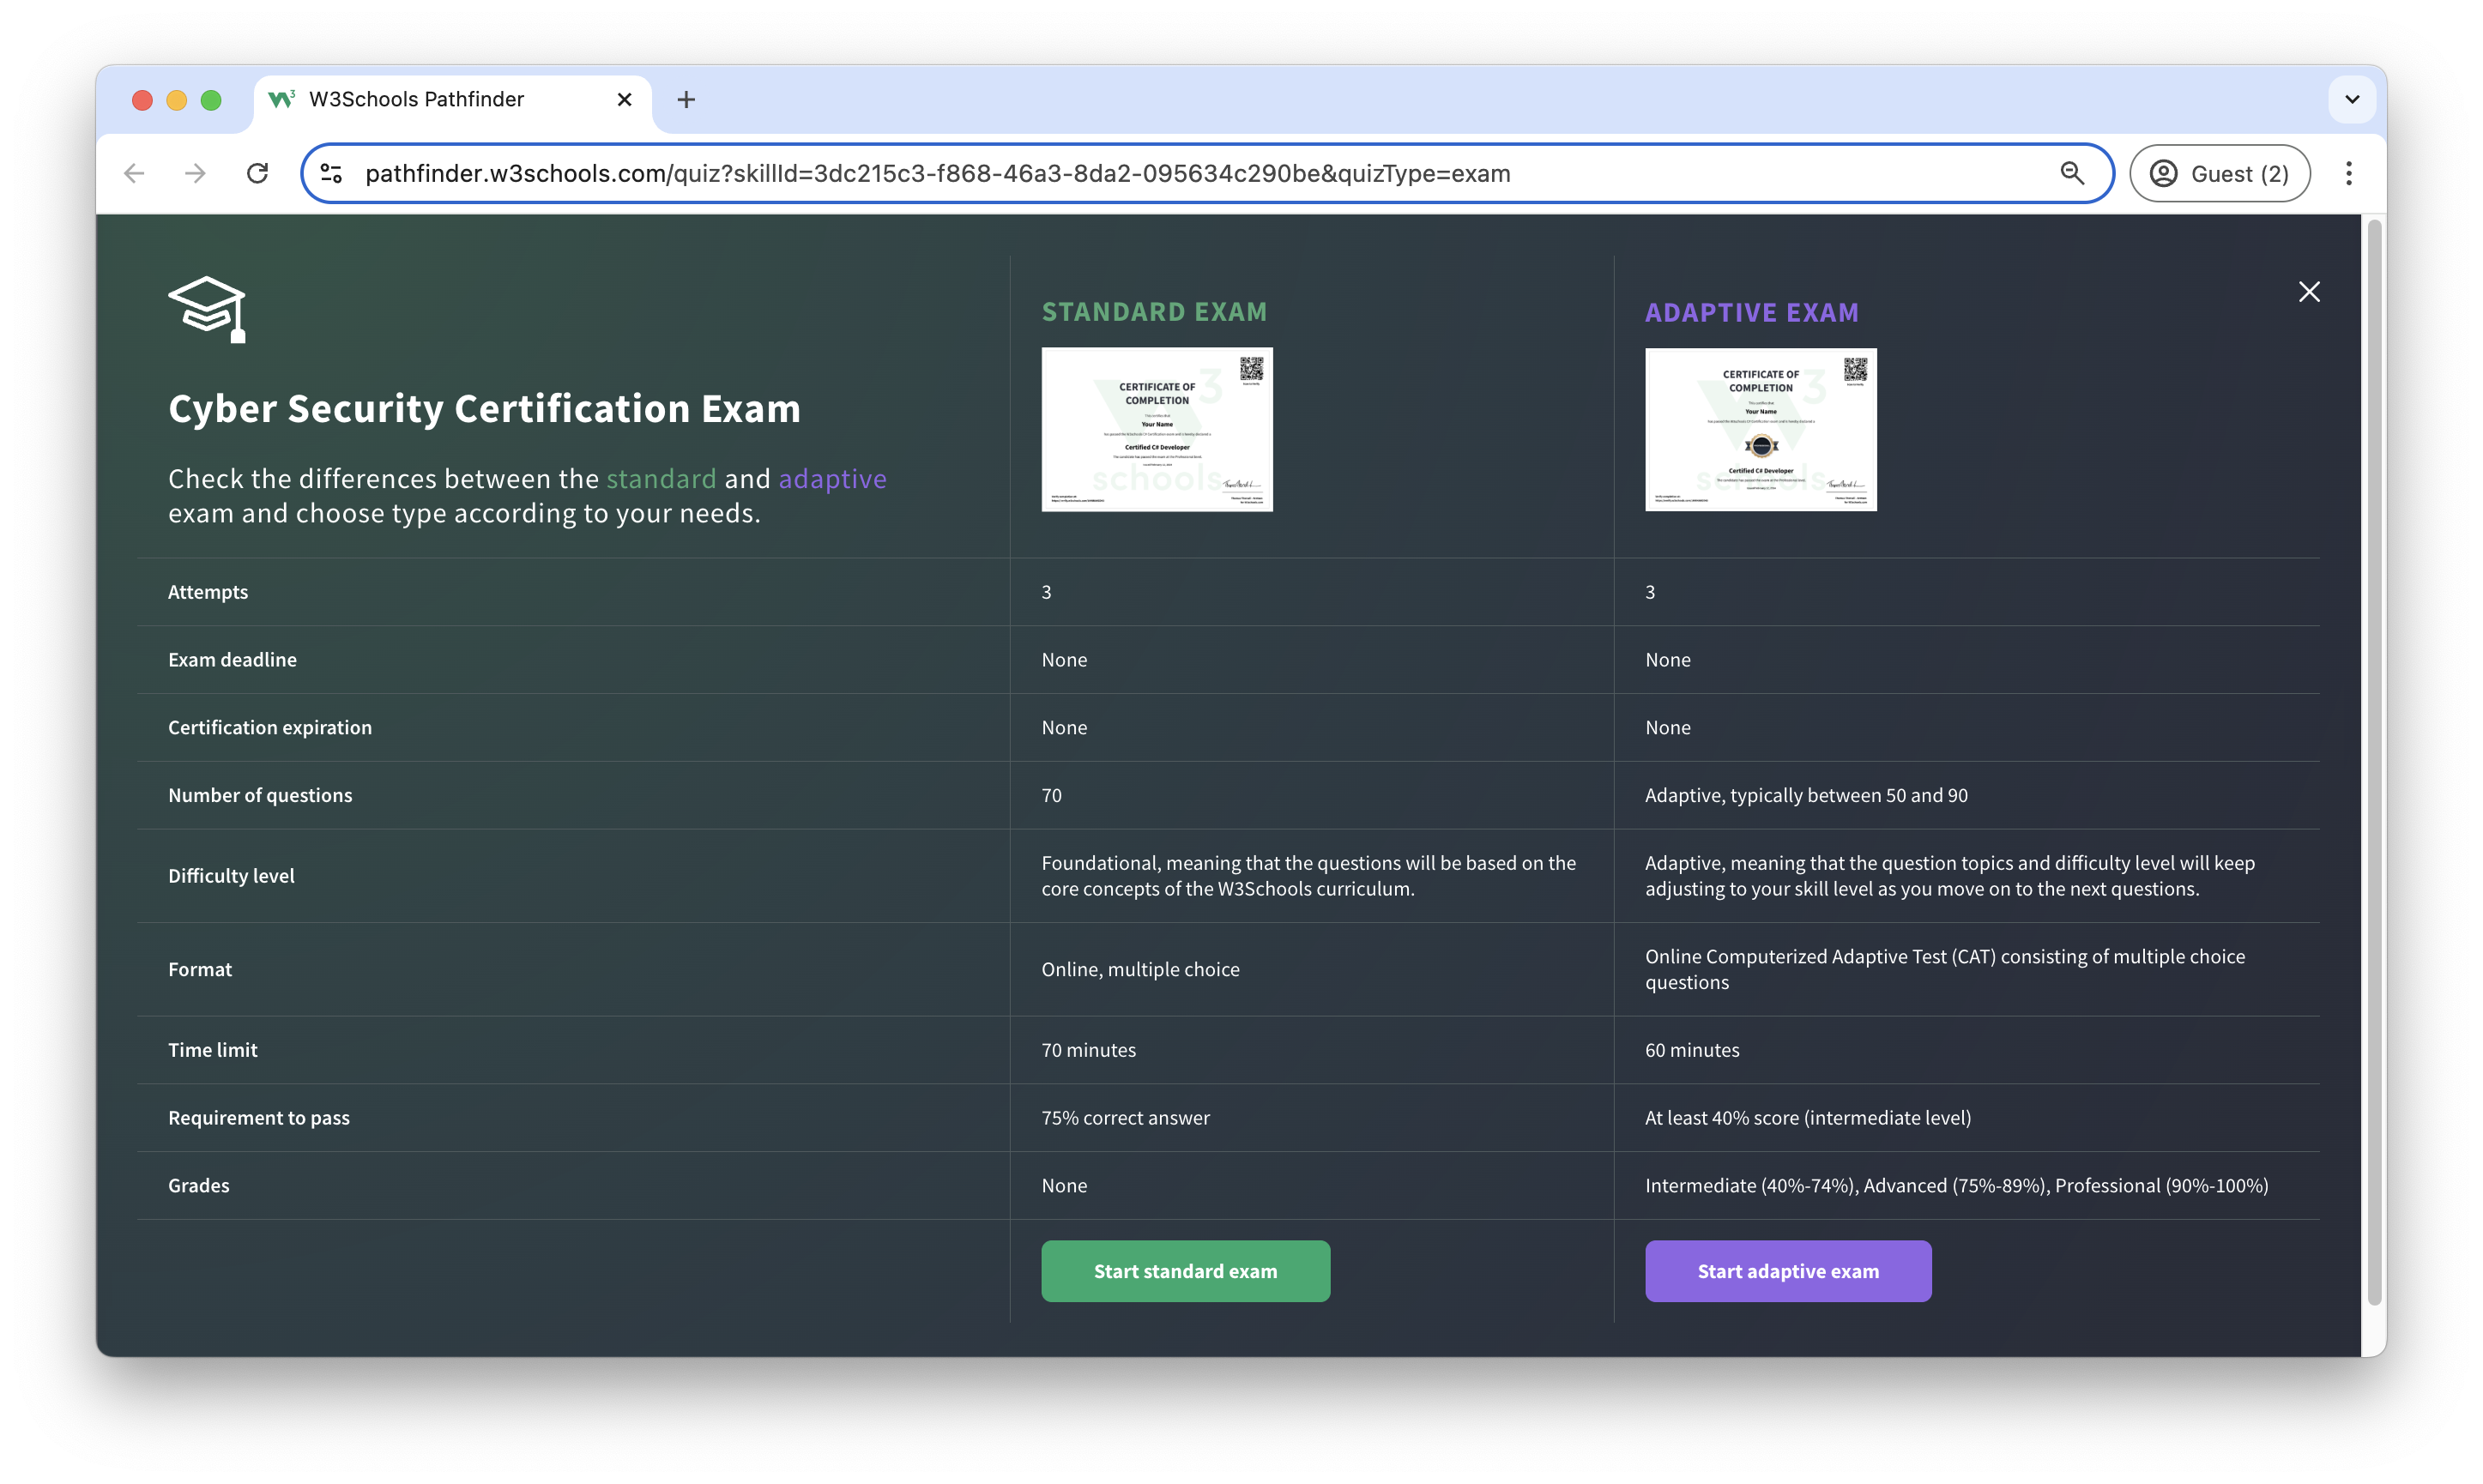
Task: Open a new tab with plus button
Action: [686, 100]
